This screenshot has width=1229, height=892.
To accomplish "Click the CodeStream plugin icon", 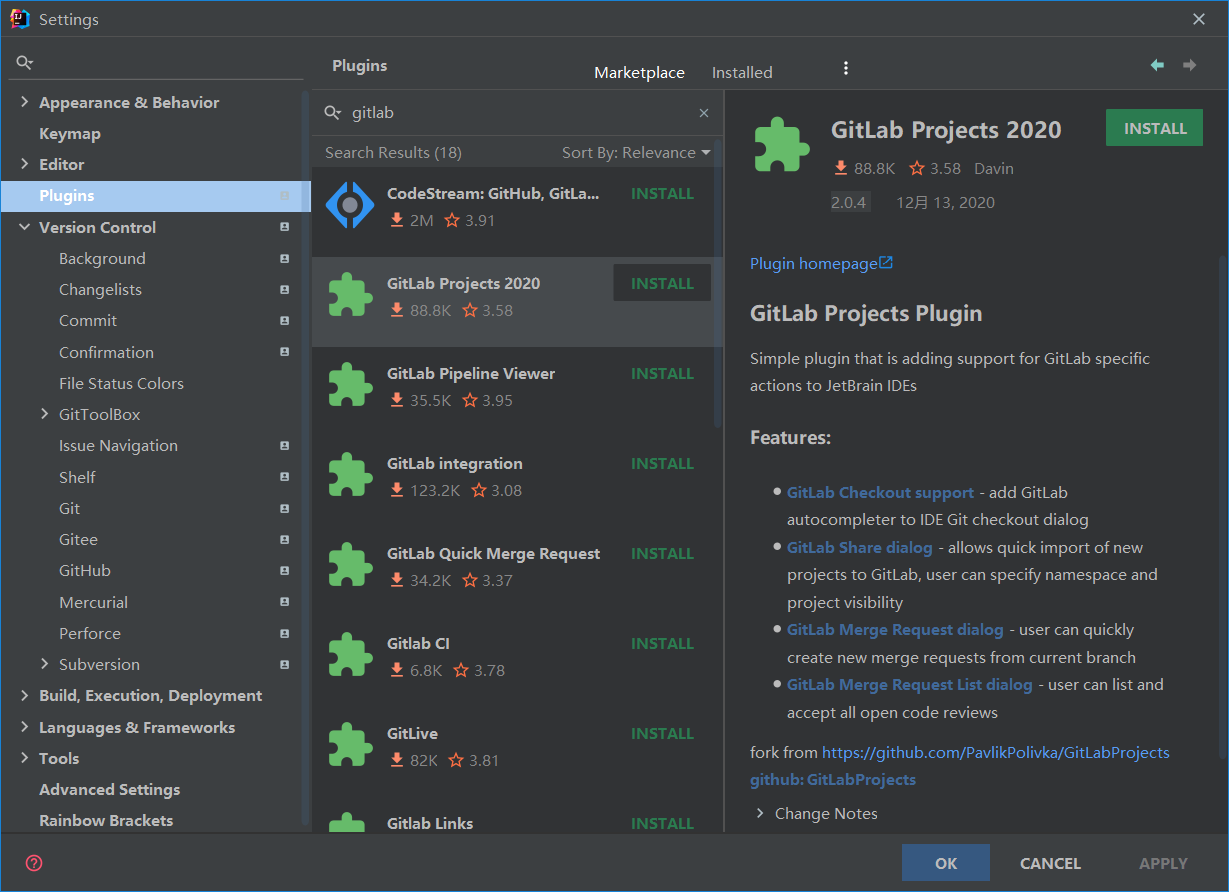I will coord(350,205).
